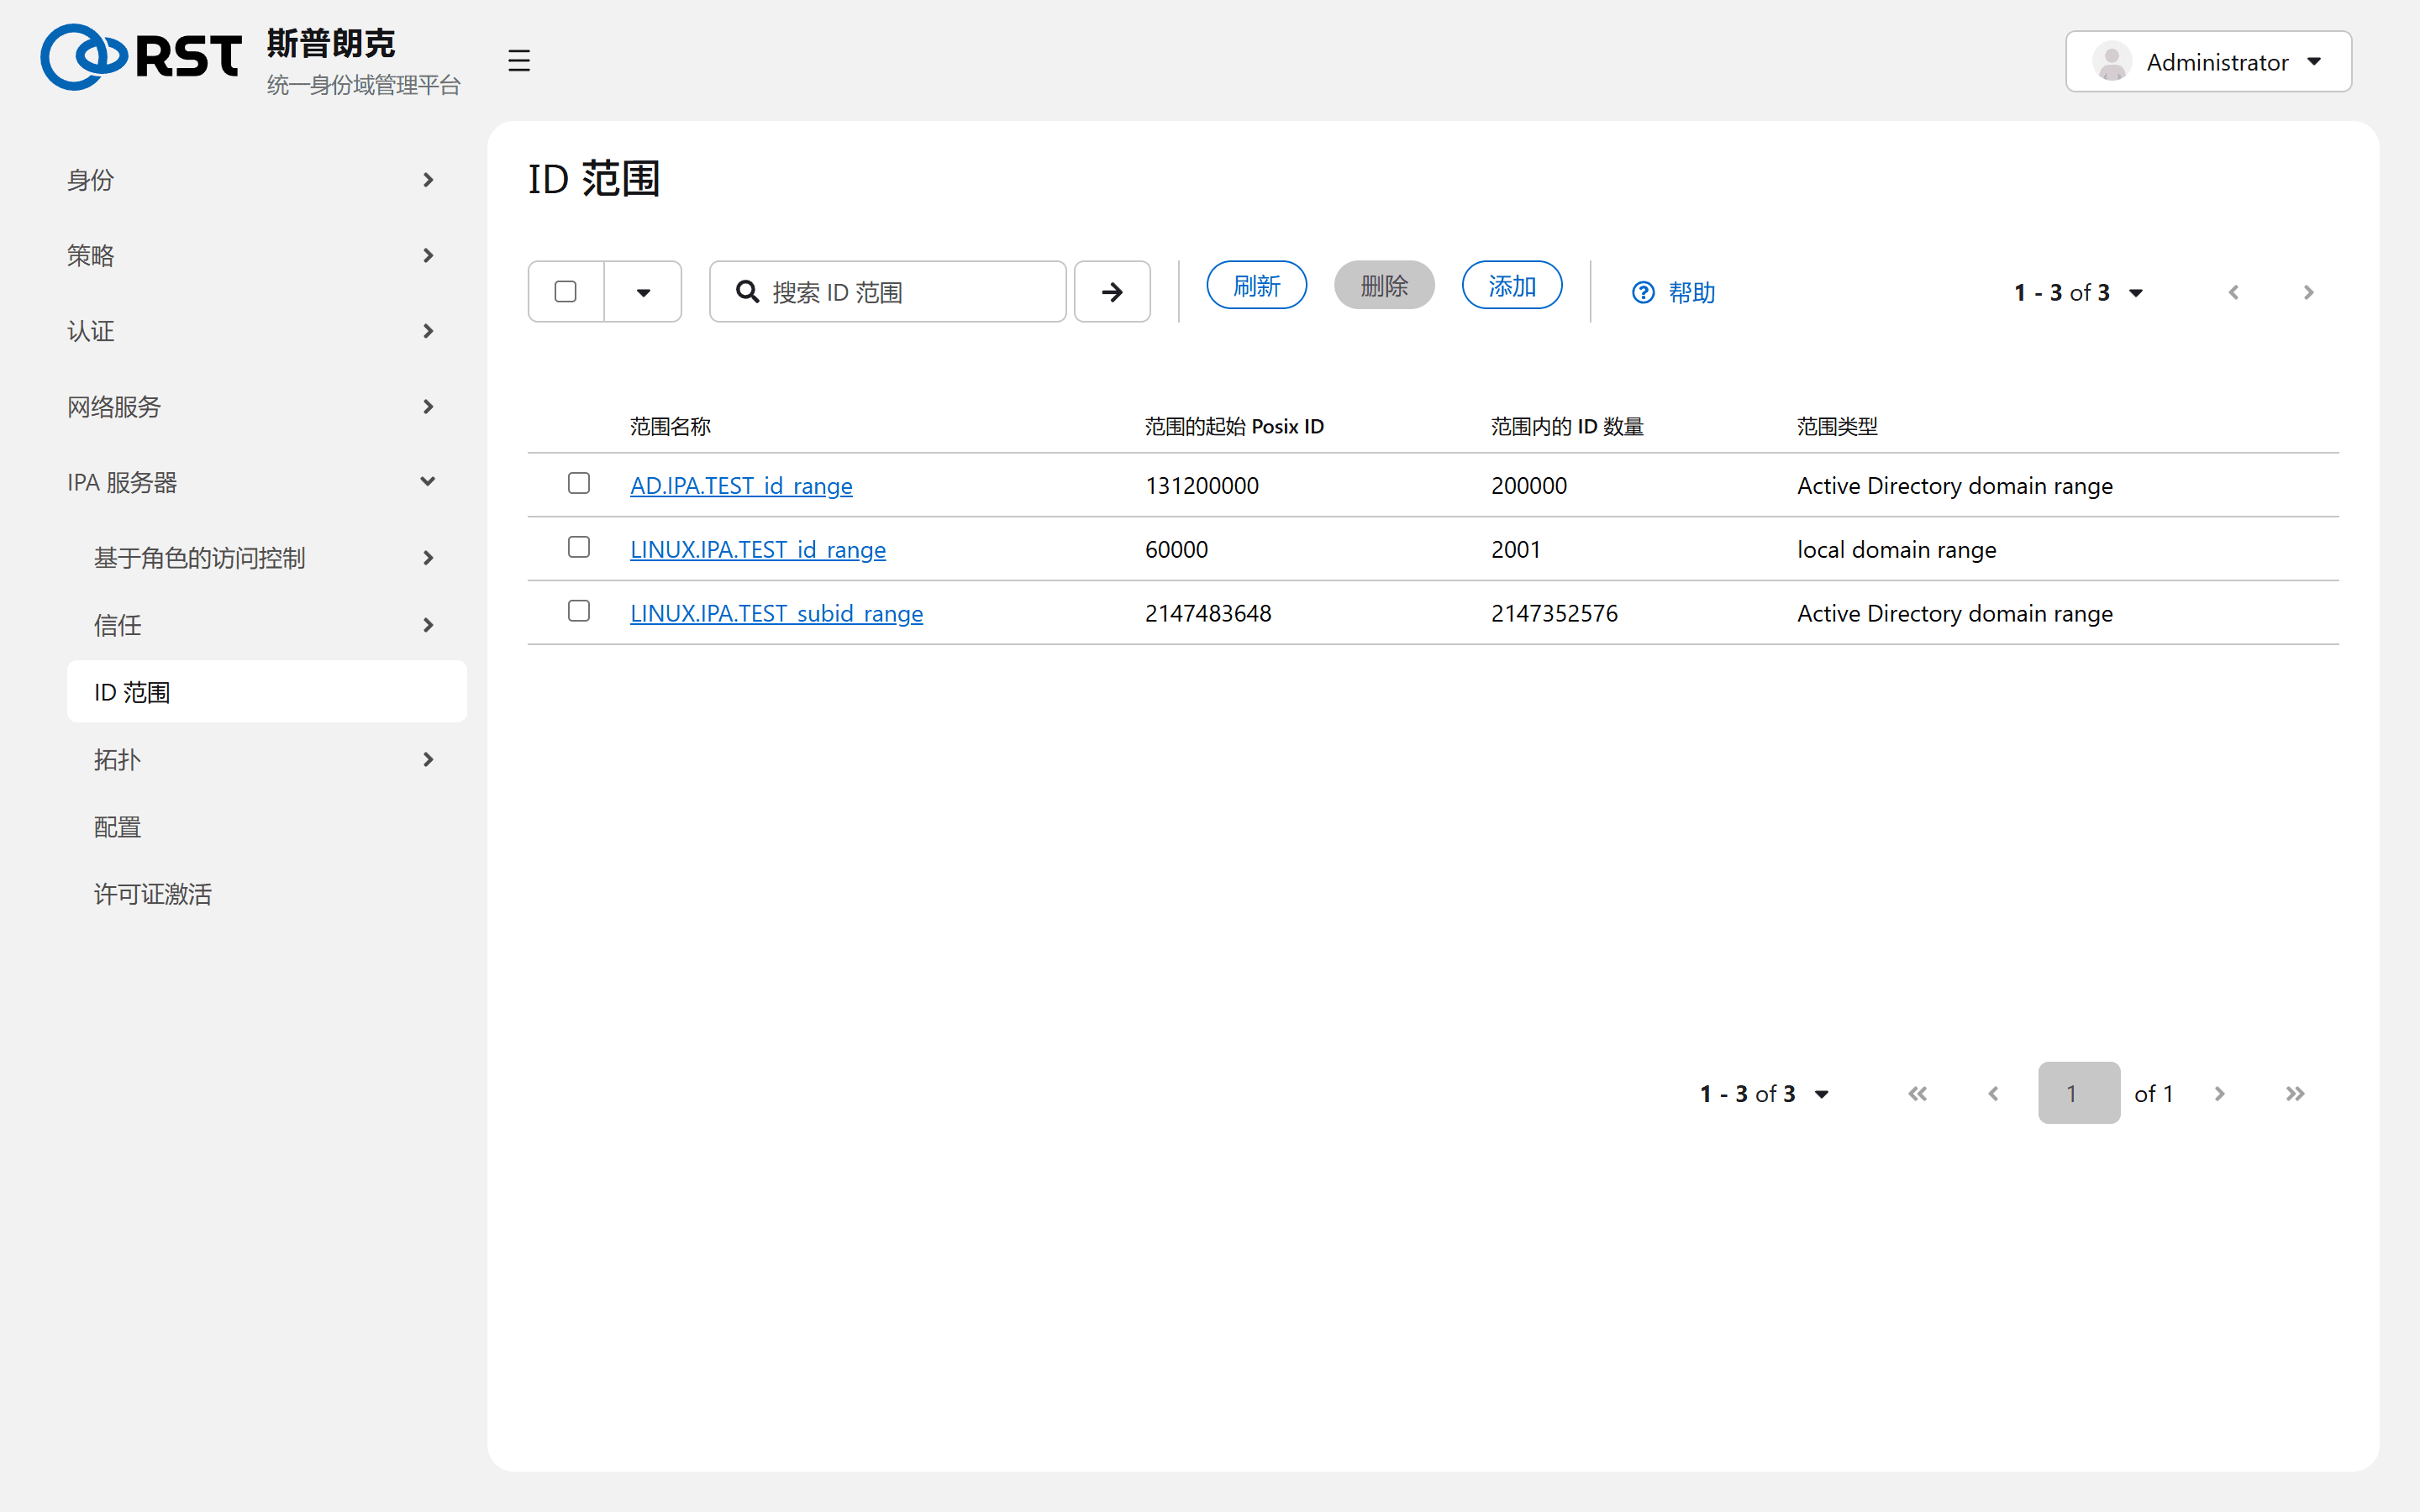This screenshot has height=1512, width=2420.
Task: Select ID 范围 in the sidebar
Action: pyautogui.click(x=266, y=692)
